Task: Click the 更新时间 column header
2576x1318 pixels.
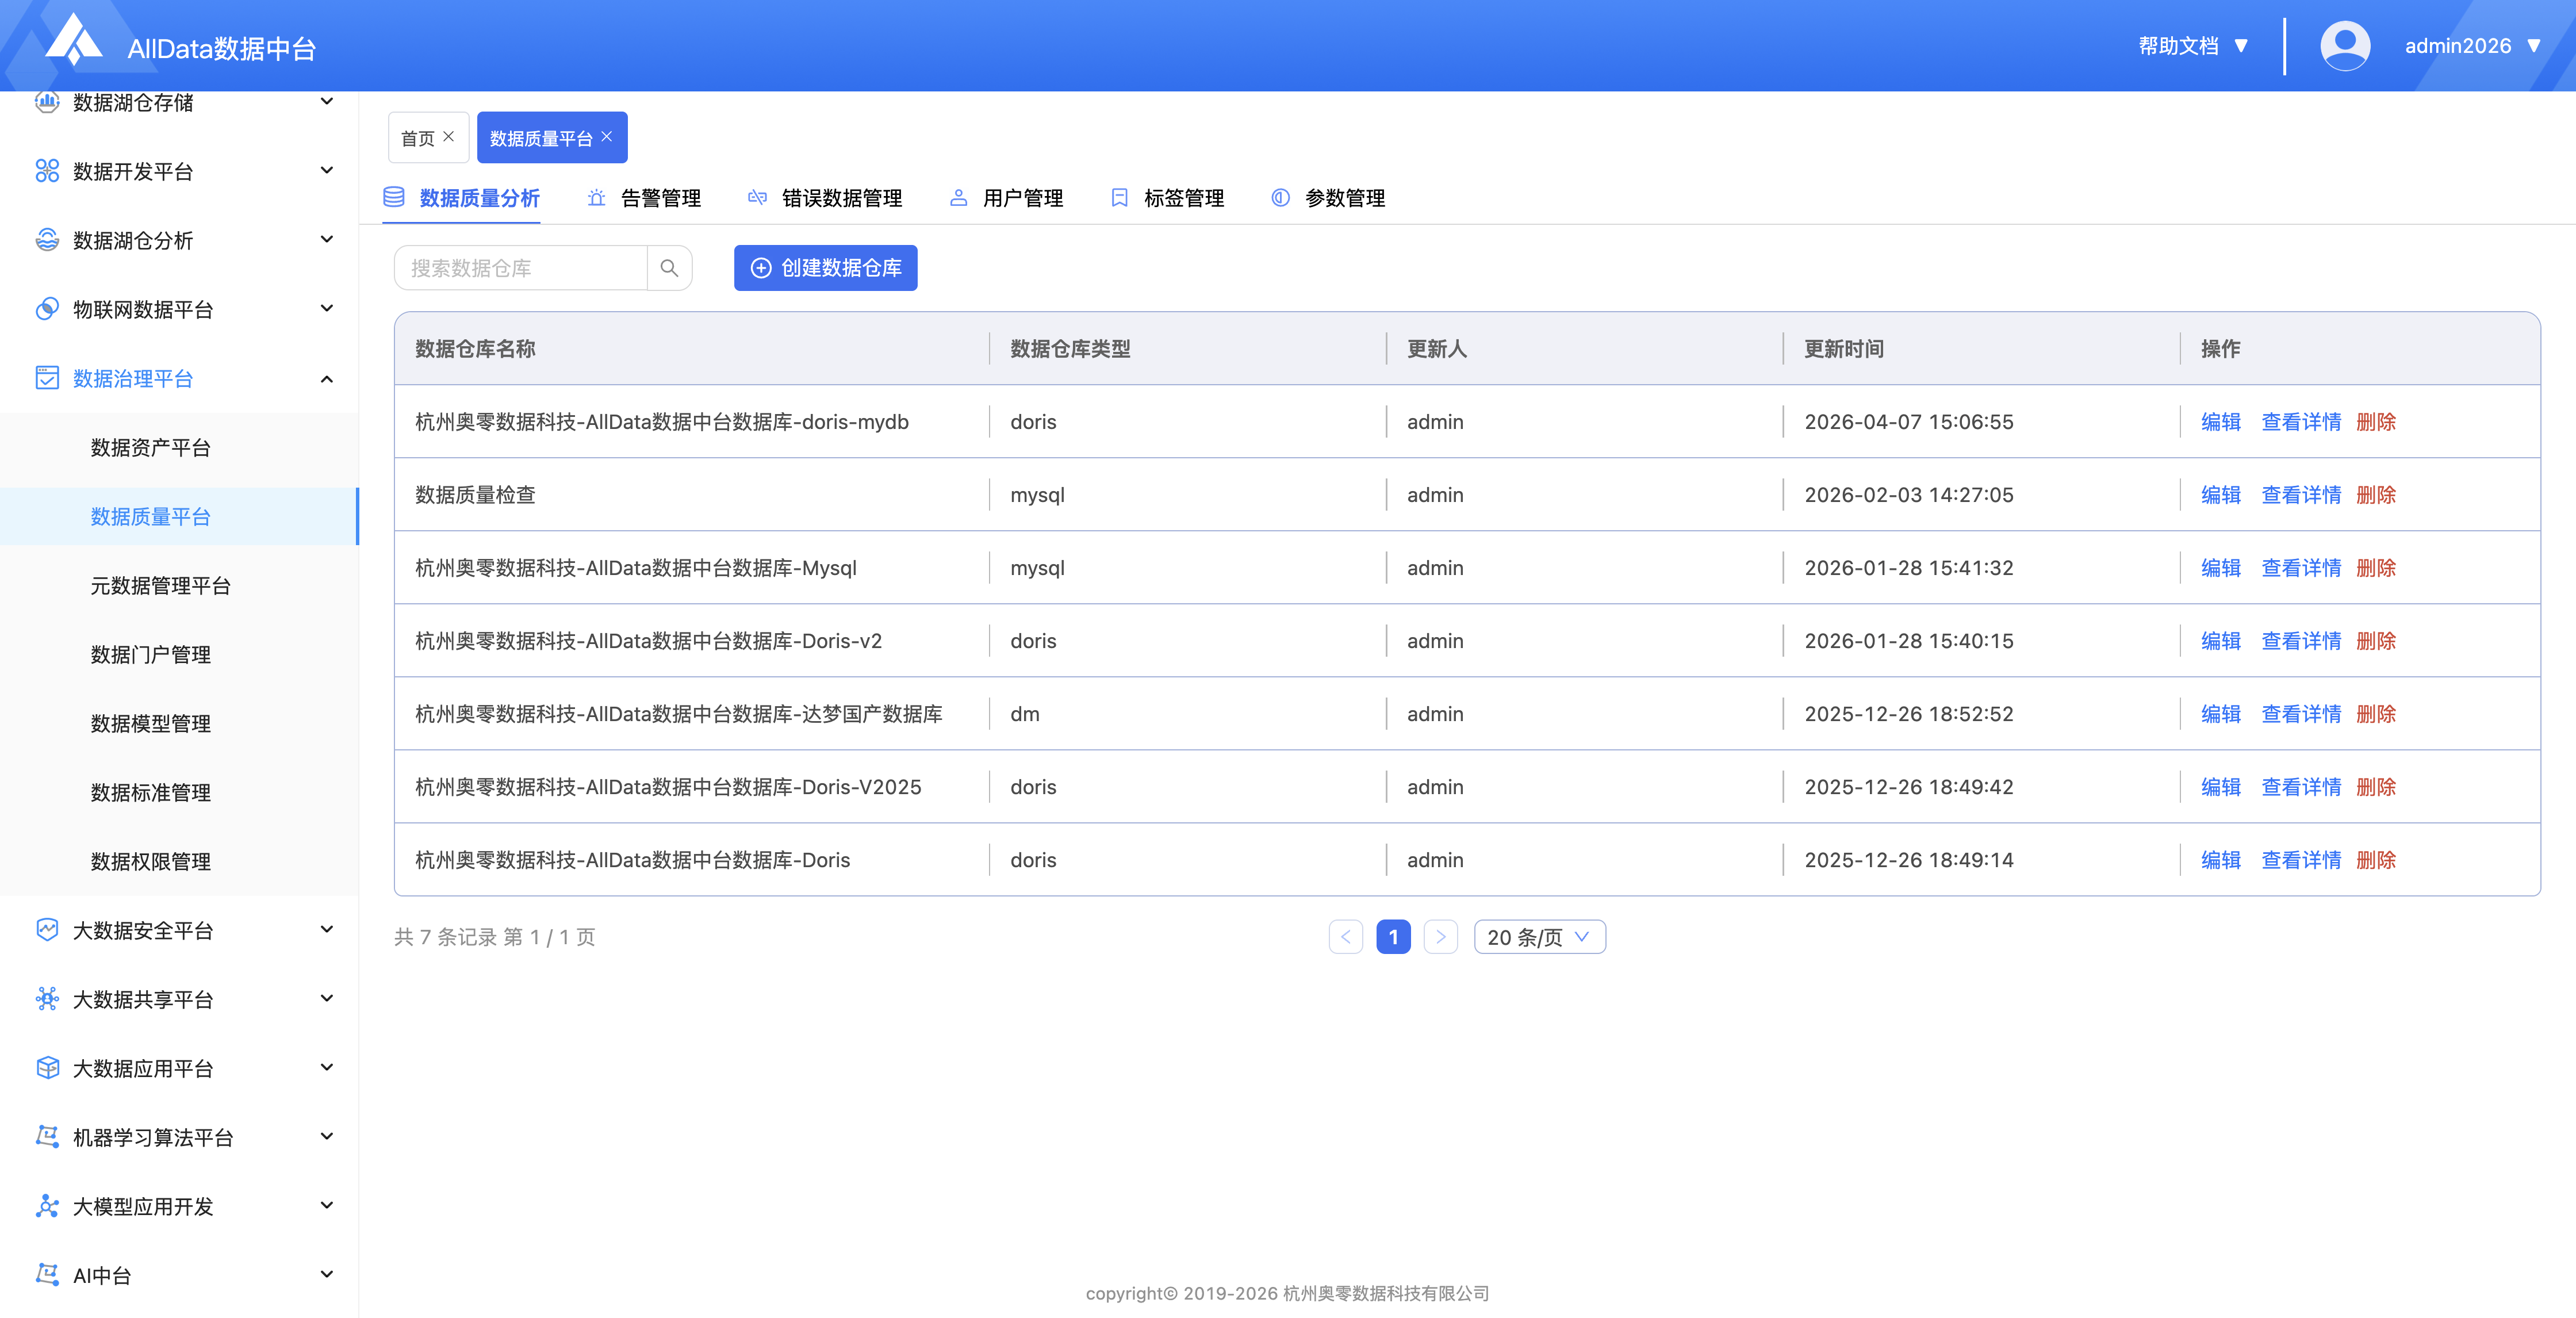Action: pyautogui.click(x=1844, y=349)
